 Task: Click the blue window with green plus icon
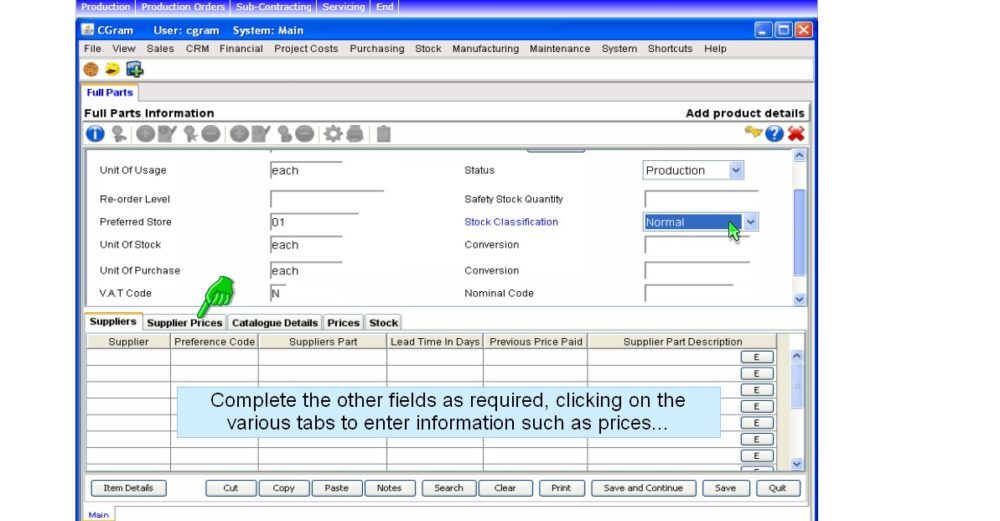(134, 69)
